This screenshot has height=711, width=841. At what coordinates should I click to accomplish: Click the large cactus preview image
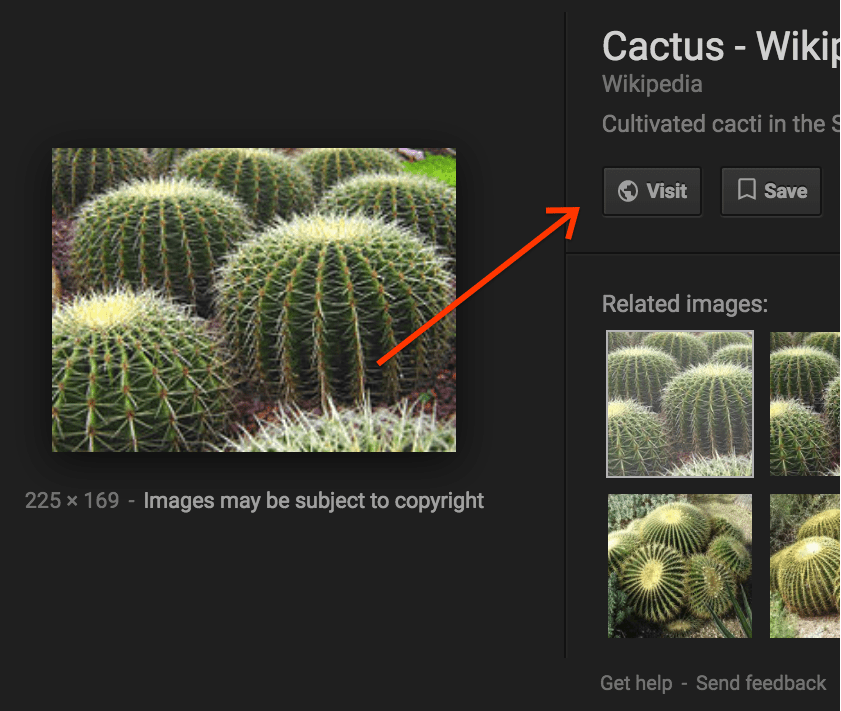(253, 300)
